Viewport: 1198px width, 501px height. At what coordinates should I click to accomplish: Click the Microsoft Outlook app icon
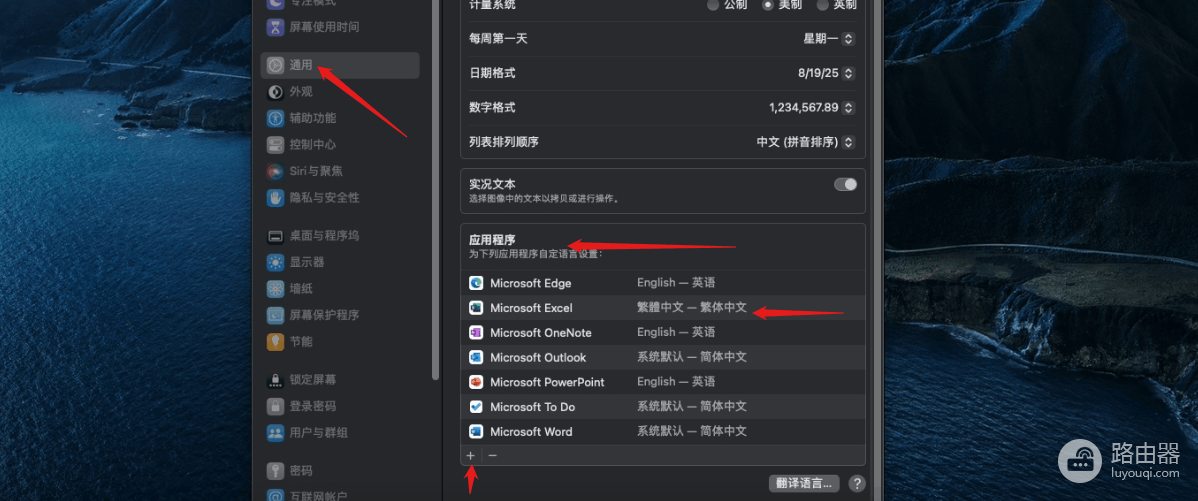[476, 357]
